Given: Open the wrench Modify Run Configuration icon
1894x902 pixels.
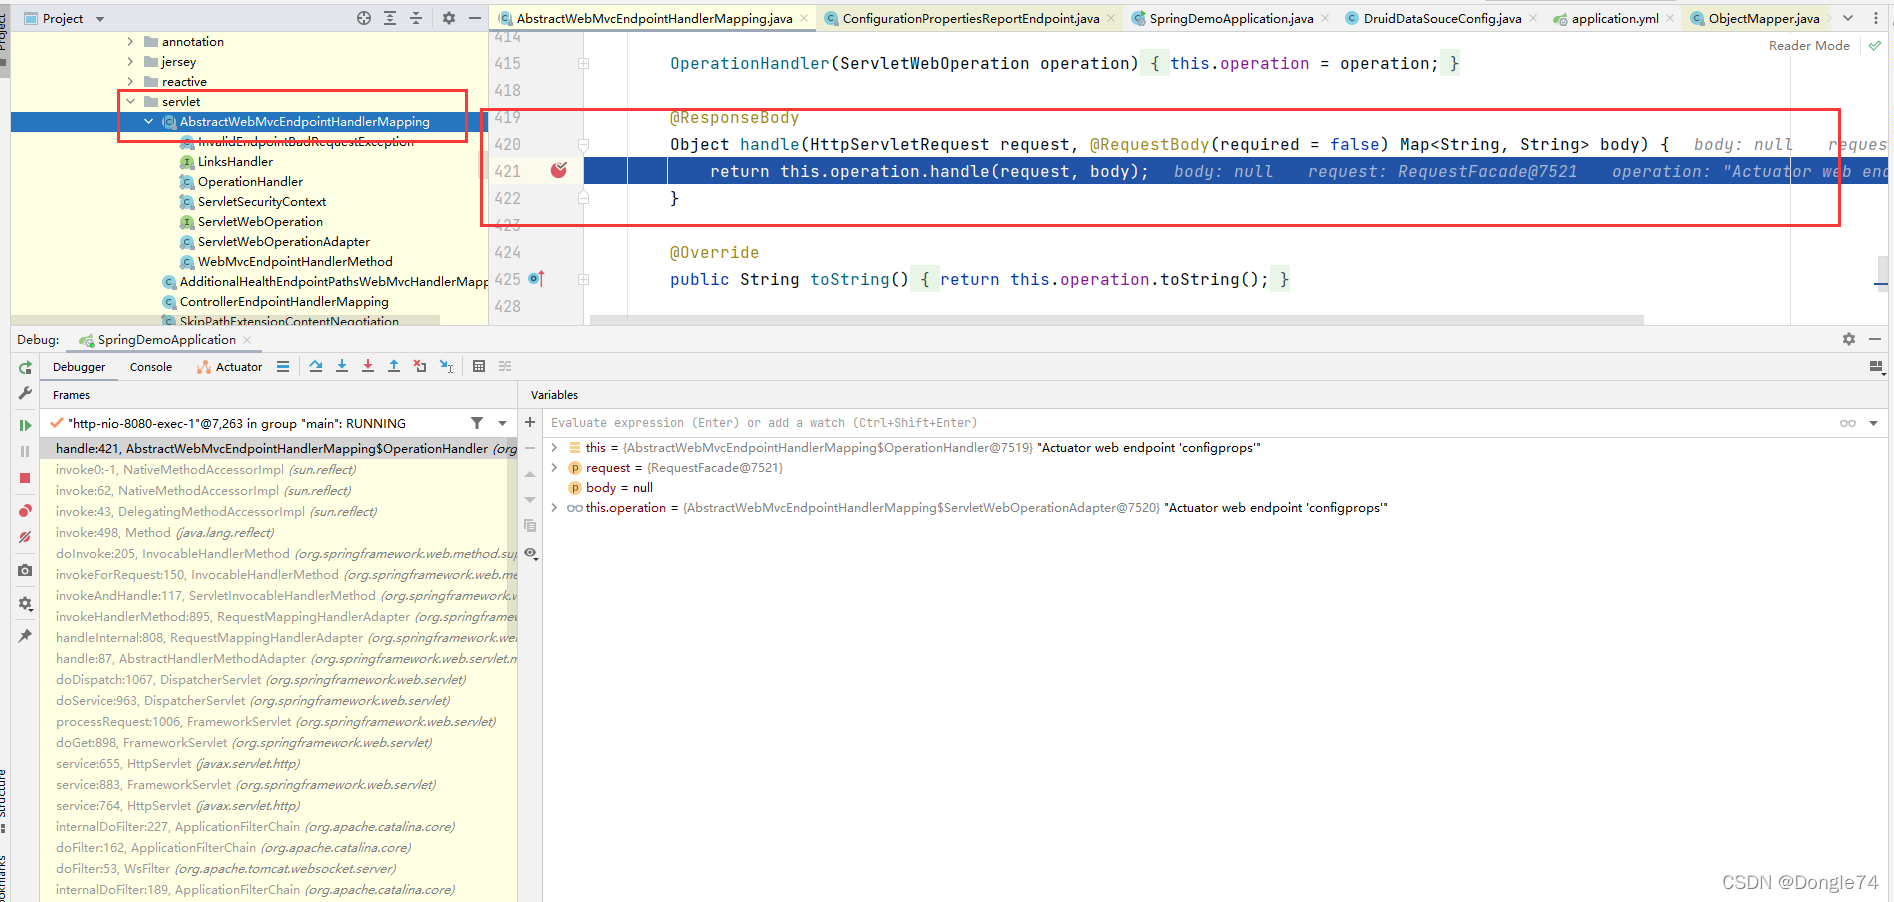Looking at the screenshot, I should 25,393.
